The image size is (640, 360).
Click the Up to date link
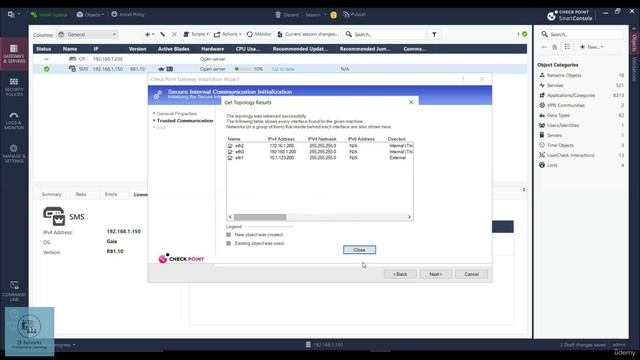pyautogui.click(x=283, y=69)
